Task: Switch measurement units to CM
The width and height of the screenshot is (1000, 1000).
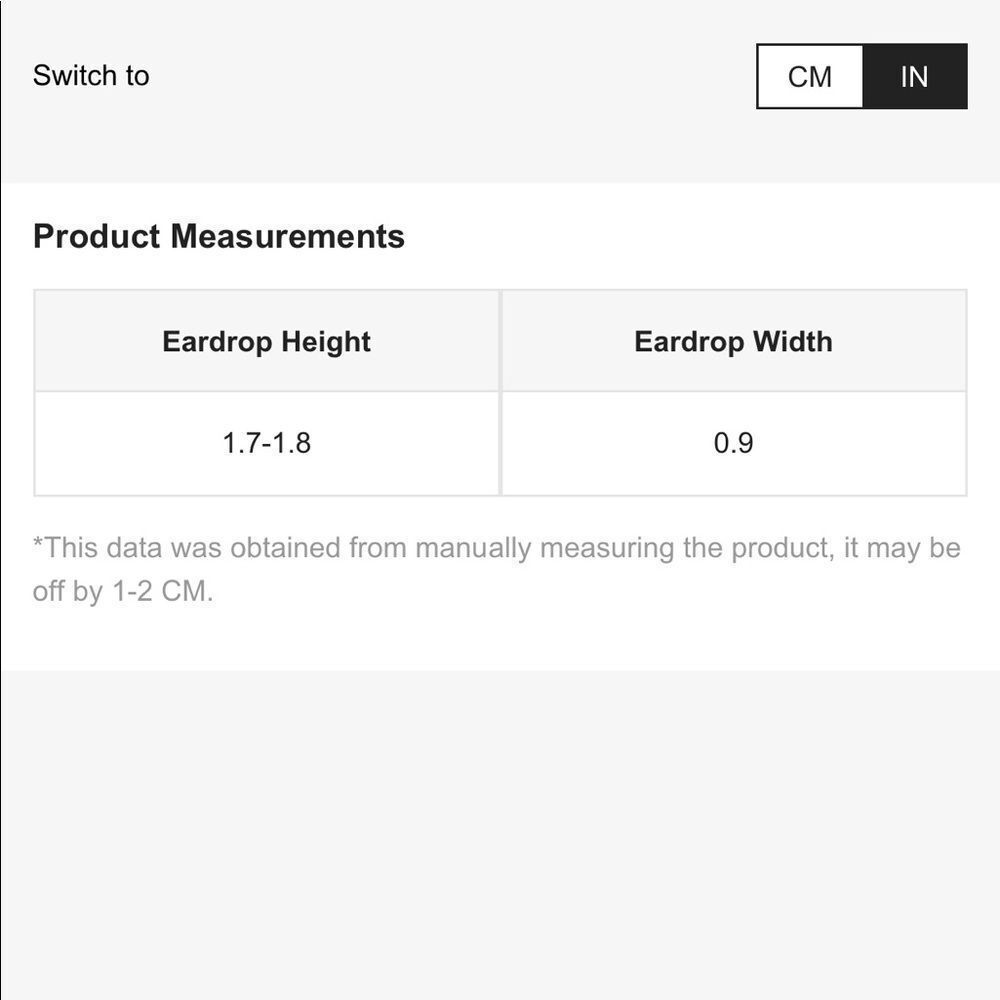Action: click(x=810, y=77)
